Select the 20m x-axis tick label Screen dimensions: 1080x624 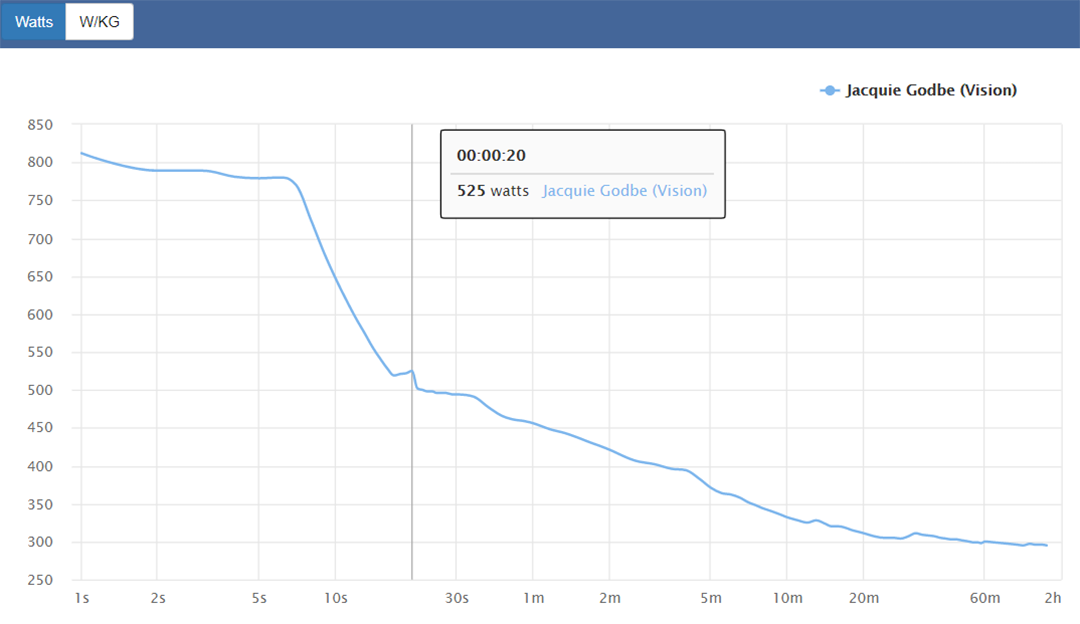(x=864, y=598)
